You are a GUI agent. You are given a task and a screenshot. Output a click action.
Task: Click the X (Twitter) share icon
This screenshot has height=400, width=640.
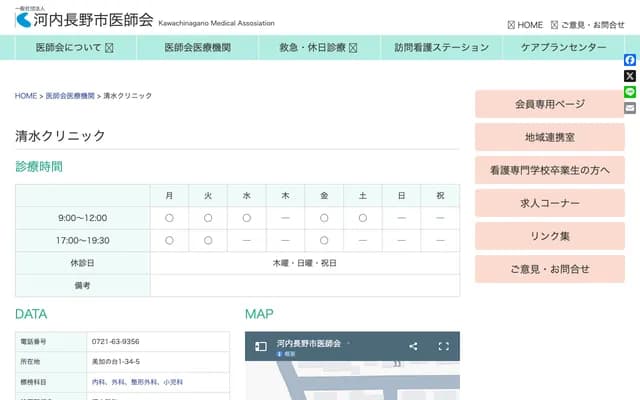630,76
